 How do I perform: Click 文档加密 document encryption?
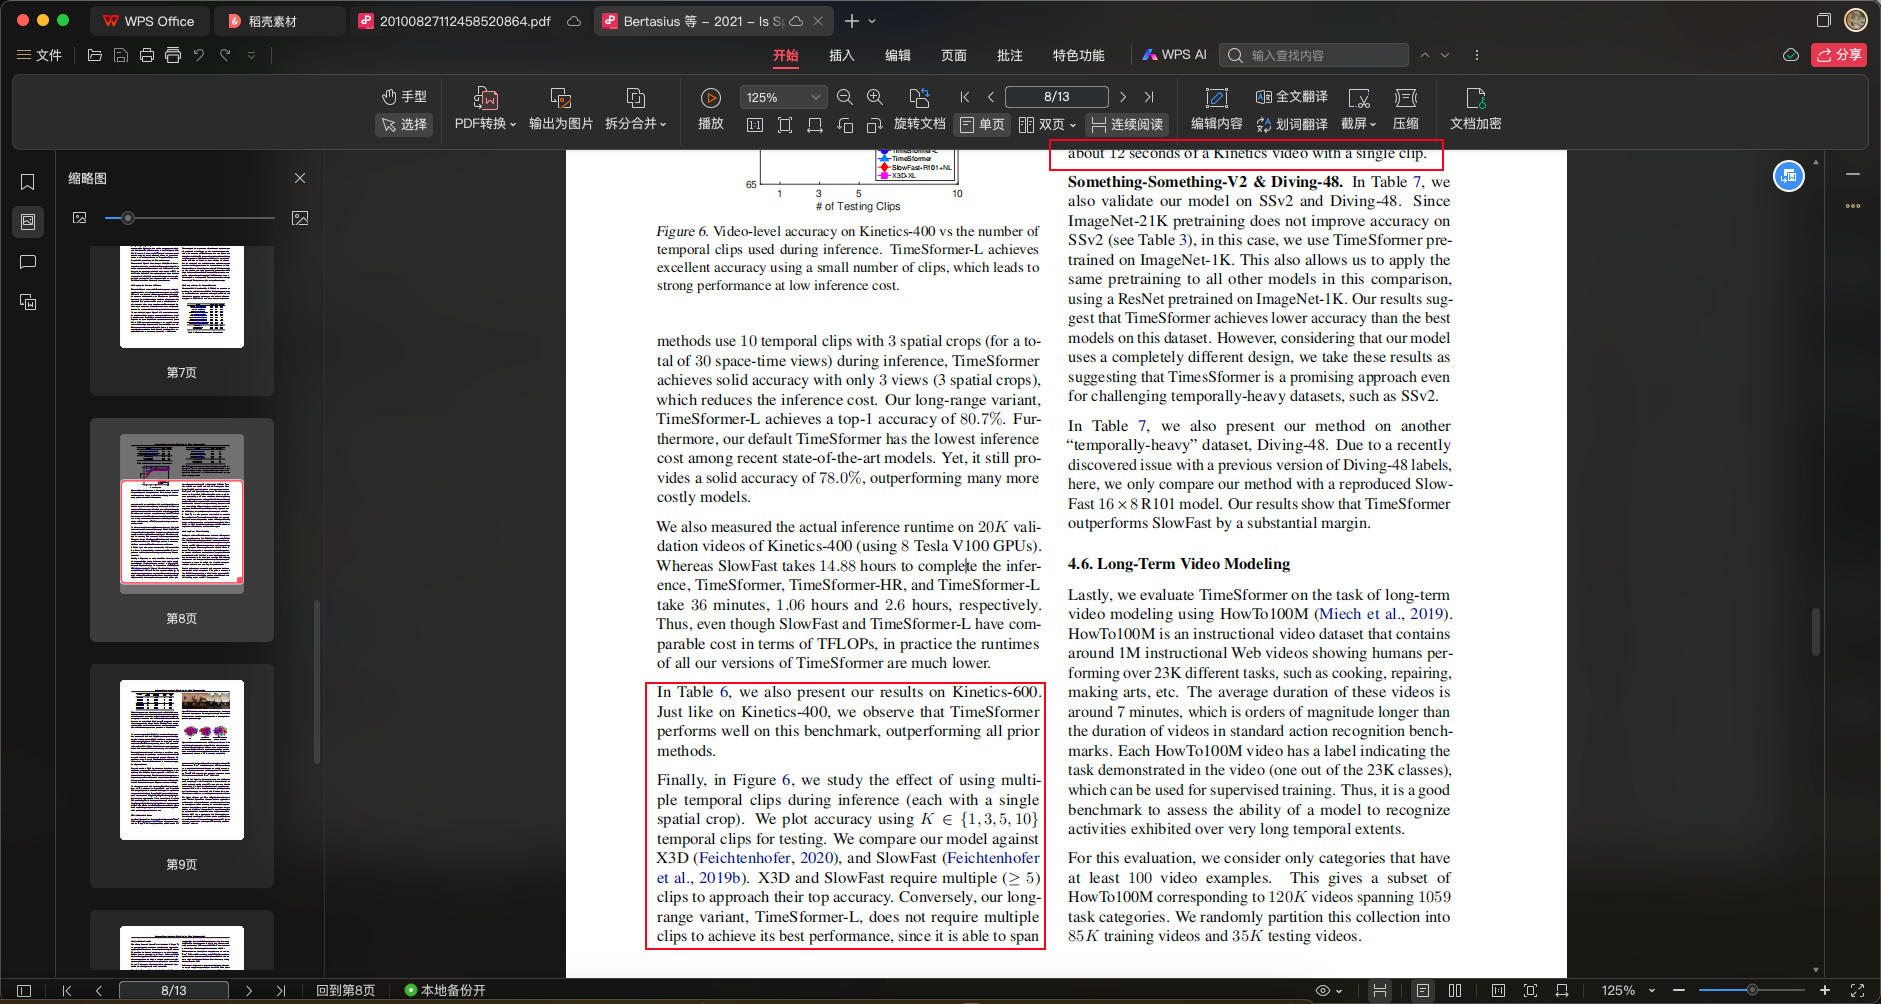(x=1476, y=110)
